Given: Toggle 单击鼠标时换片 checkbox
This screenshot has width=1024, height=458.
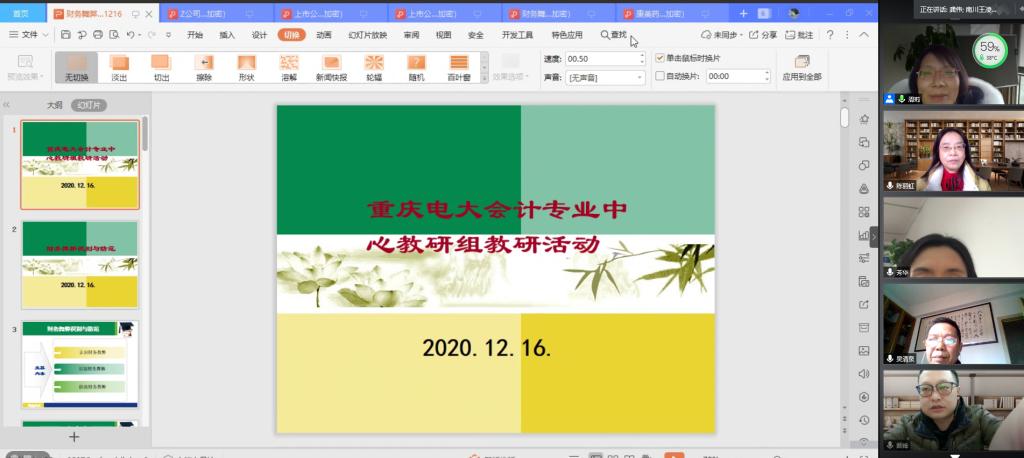Looking at the screenshot, I should coord(660,58).
